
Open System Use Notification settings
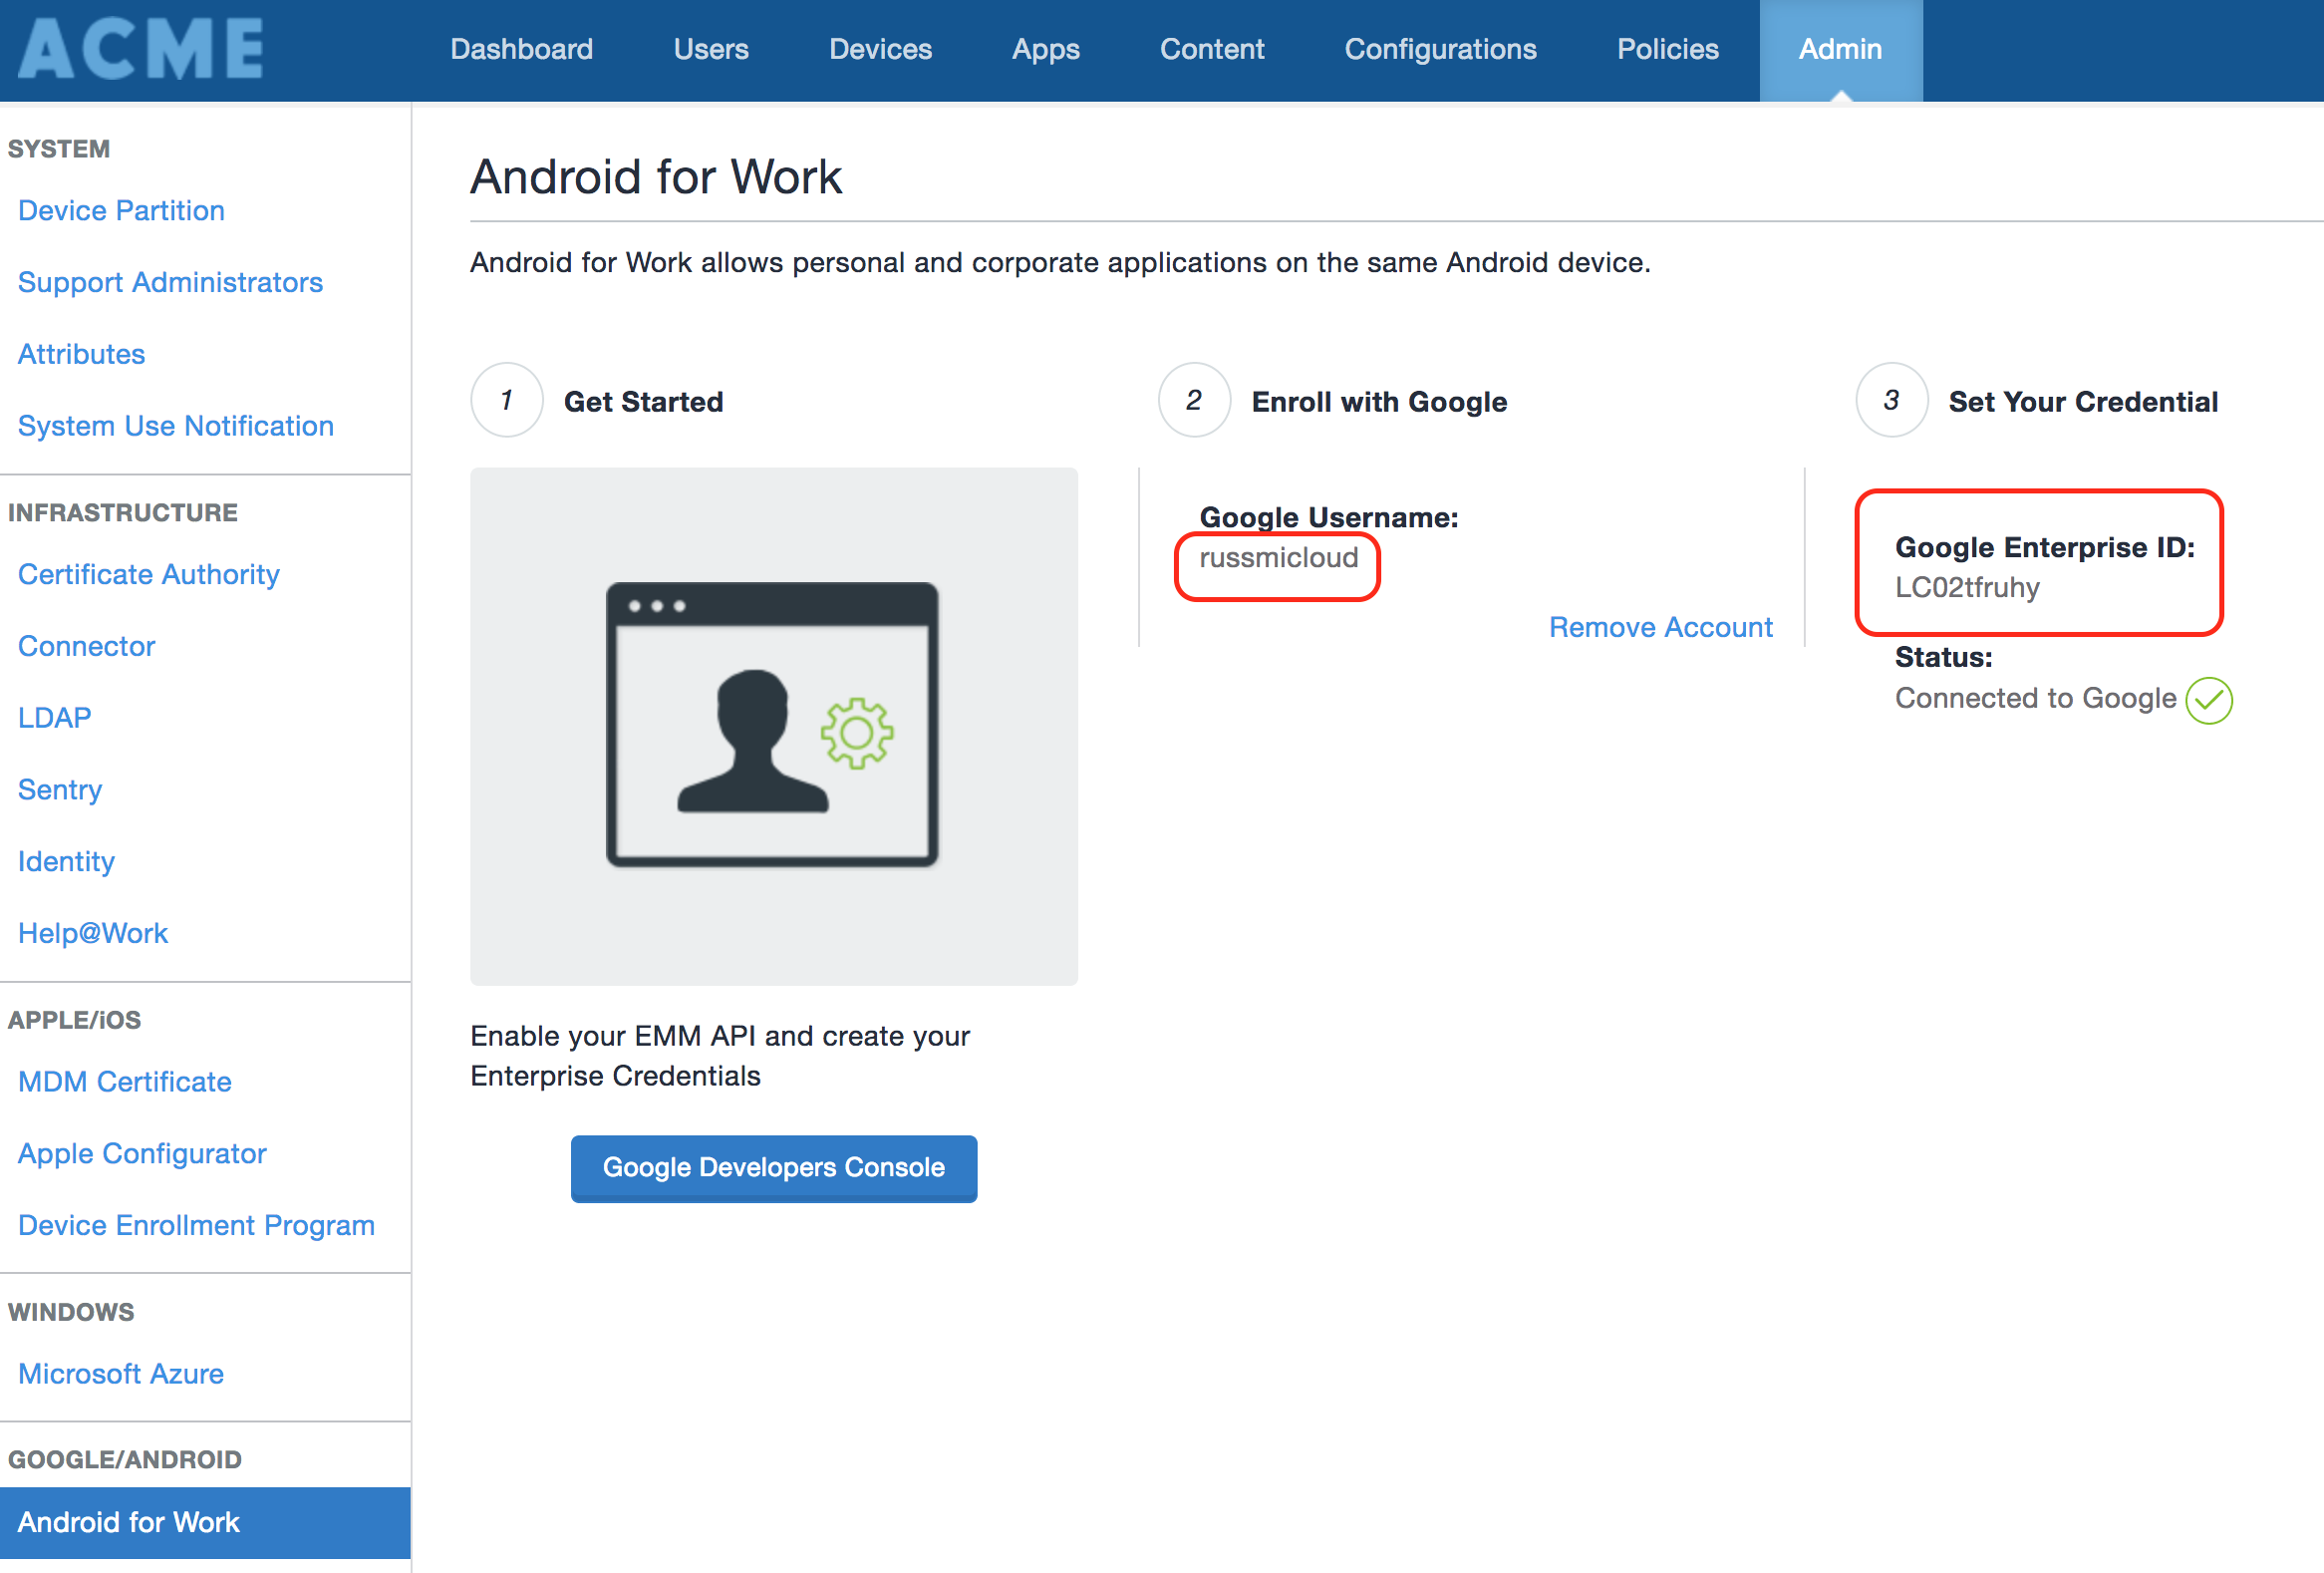click(175, 425)
